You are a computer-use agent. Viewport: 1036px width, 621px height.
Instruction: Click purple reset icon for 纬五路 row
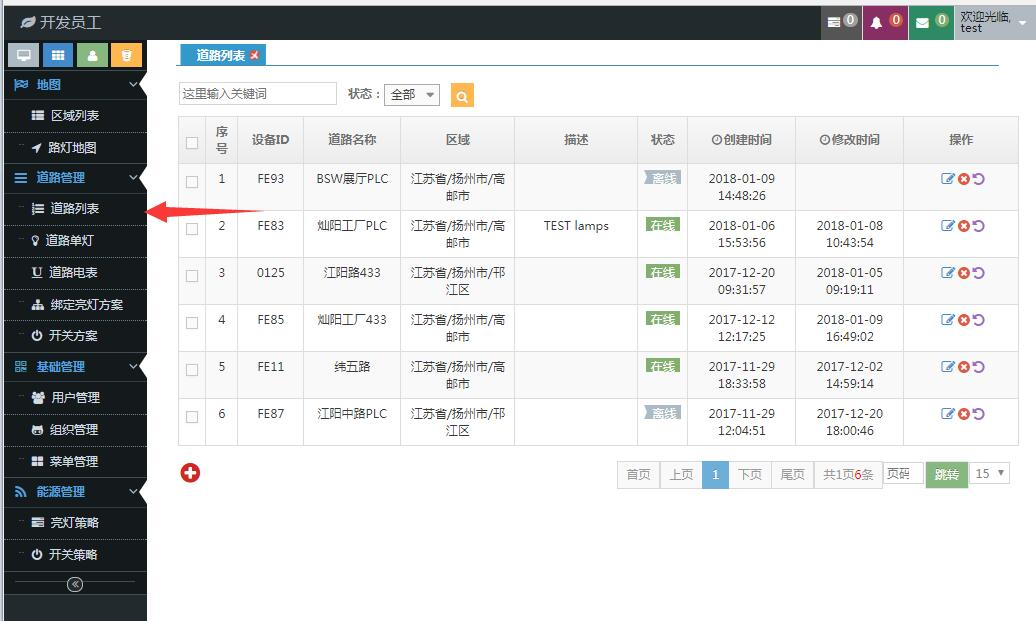(x=978, y=367)
